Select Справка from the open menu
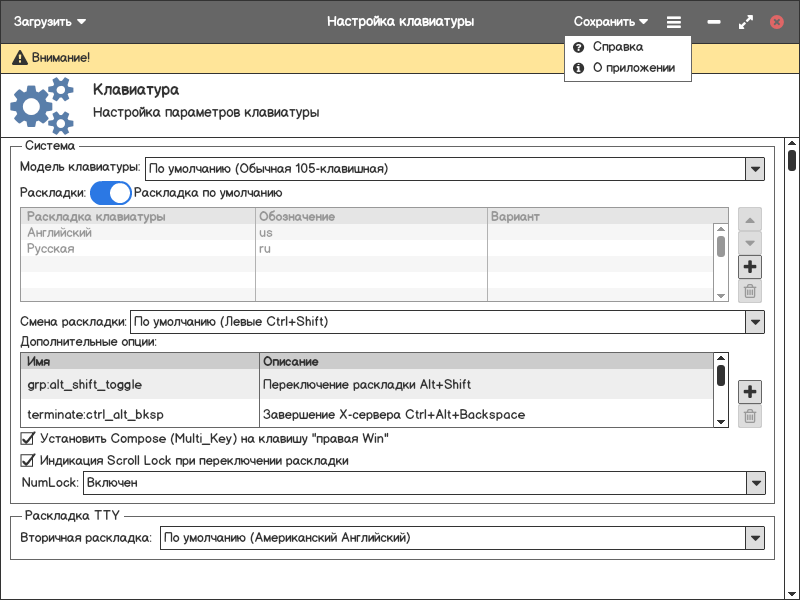The height and width of the screenshot is (600, 800). click(617, 47)
